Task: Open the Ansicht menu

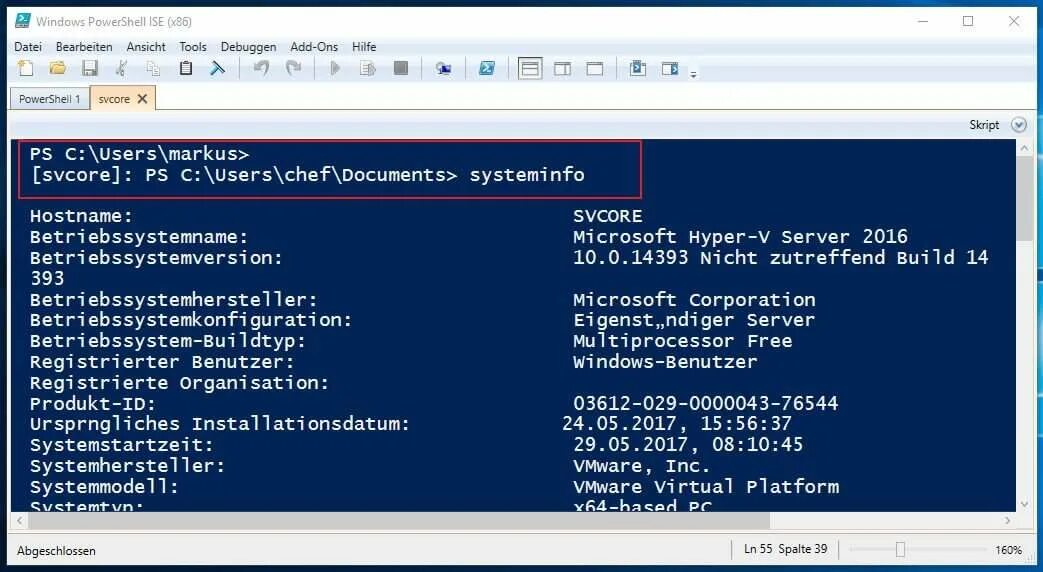Action: click(x=146, y=47)
